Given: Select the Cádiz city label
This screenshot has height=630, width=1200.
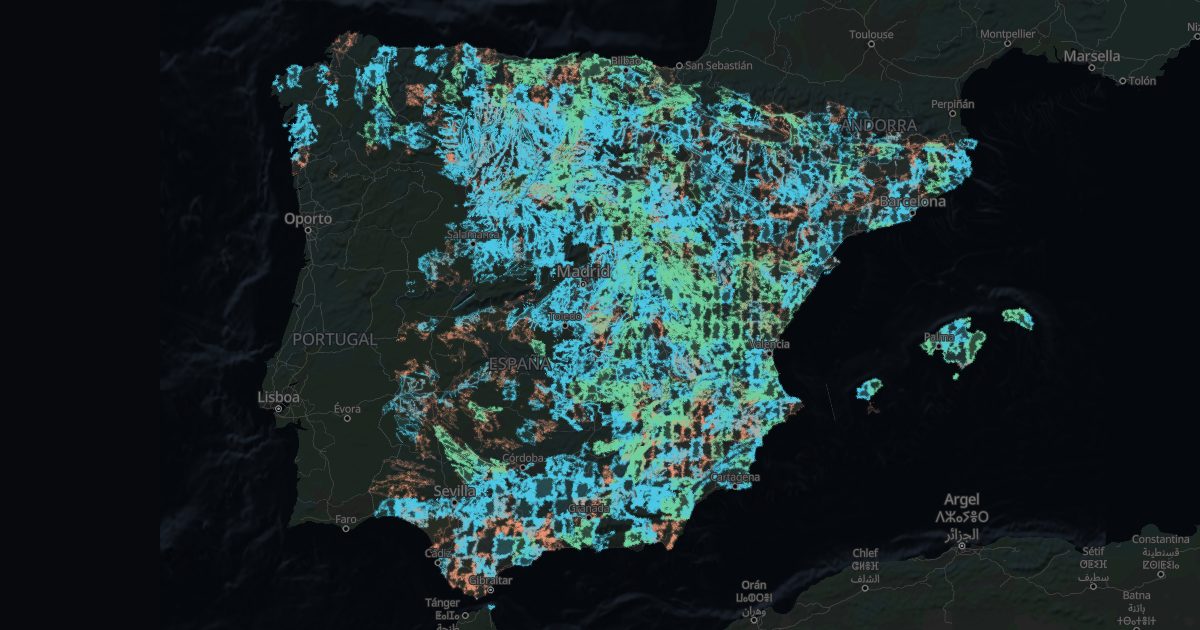Looking at the screenshot, I should 438,553.
